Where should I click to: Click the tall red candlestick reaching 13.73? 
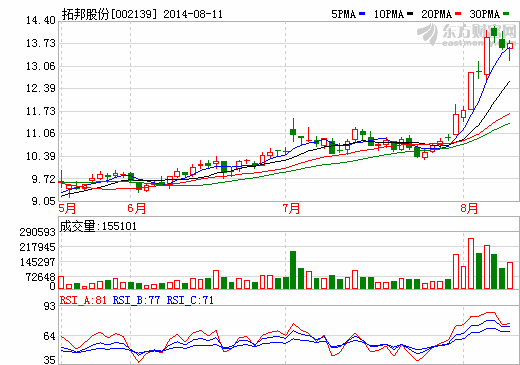coord(487,56)
